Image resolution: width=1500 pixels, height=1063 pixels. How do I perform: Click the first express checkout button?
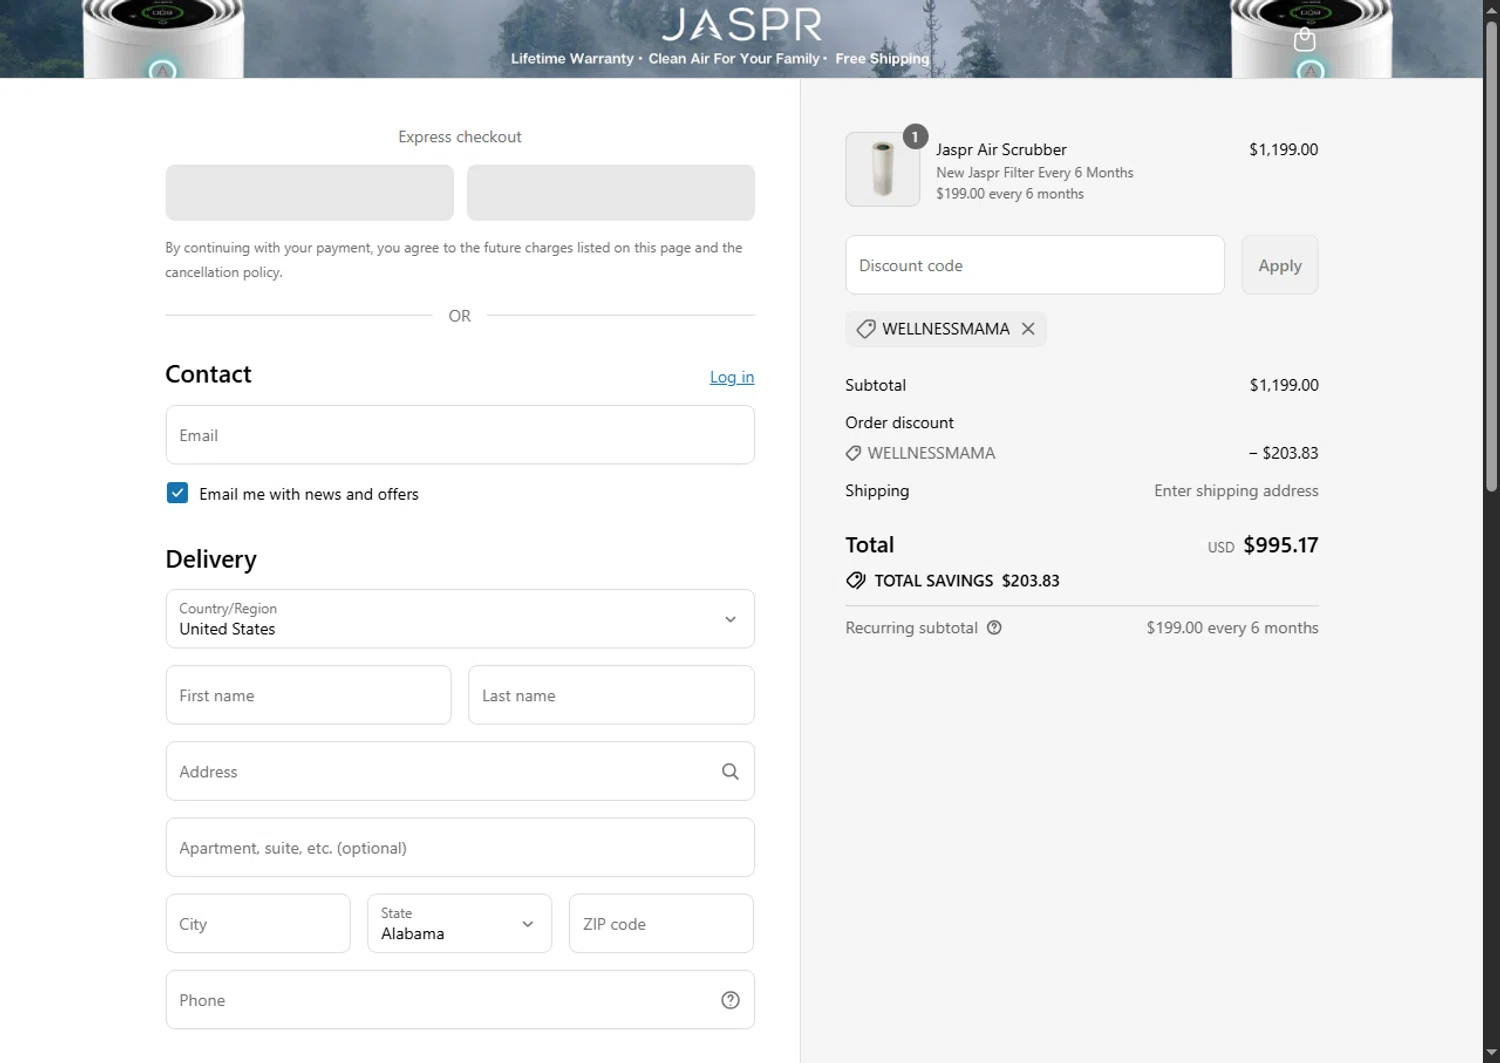(x=309, y=193)
